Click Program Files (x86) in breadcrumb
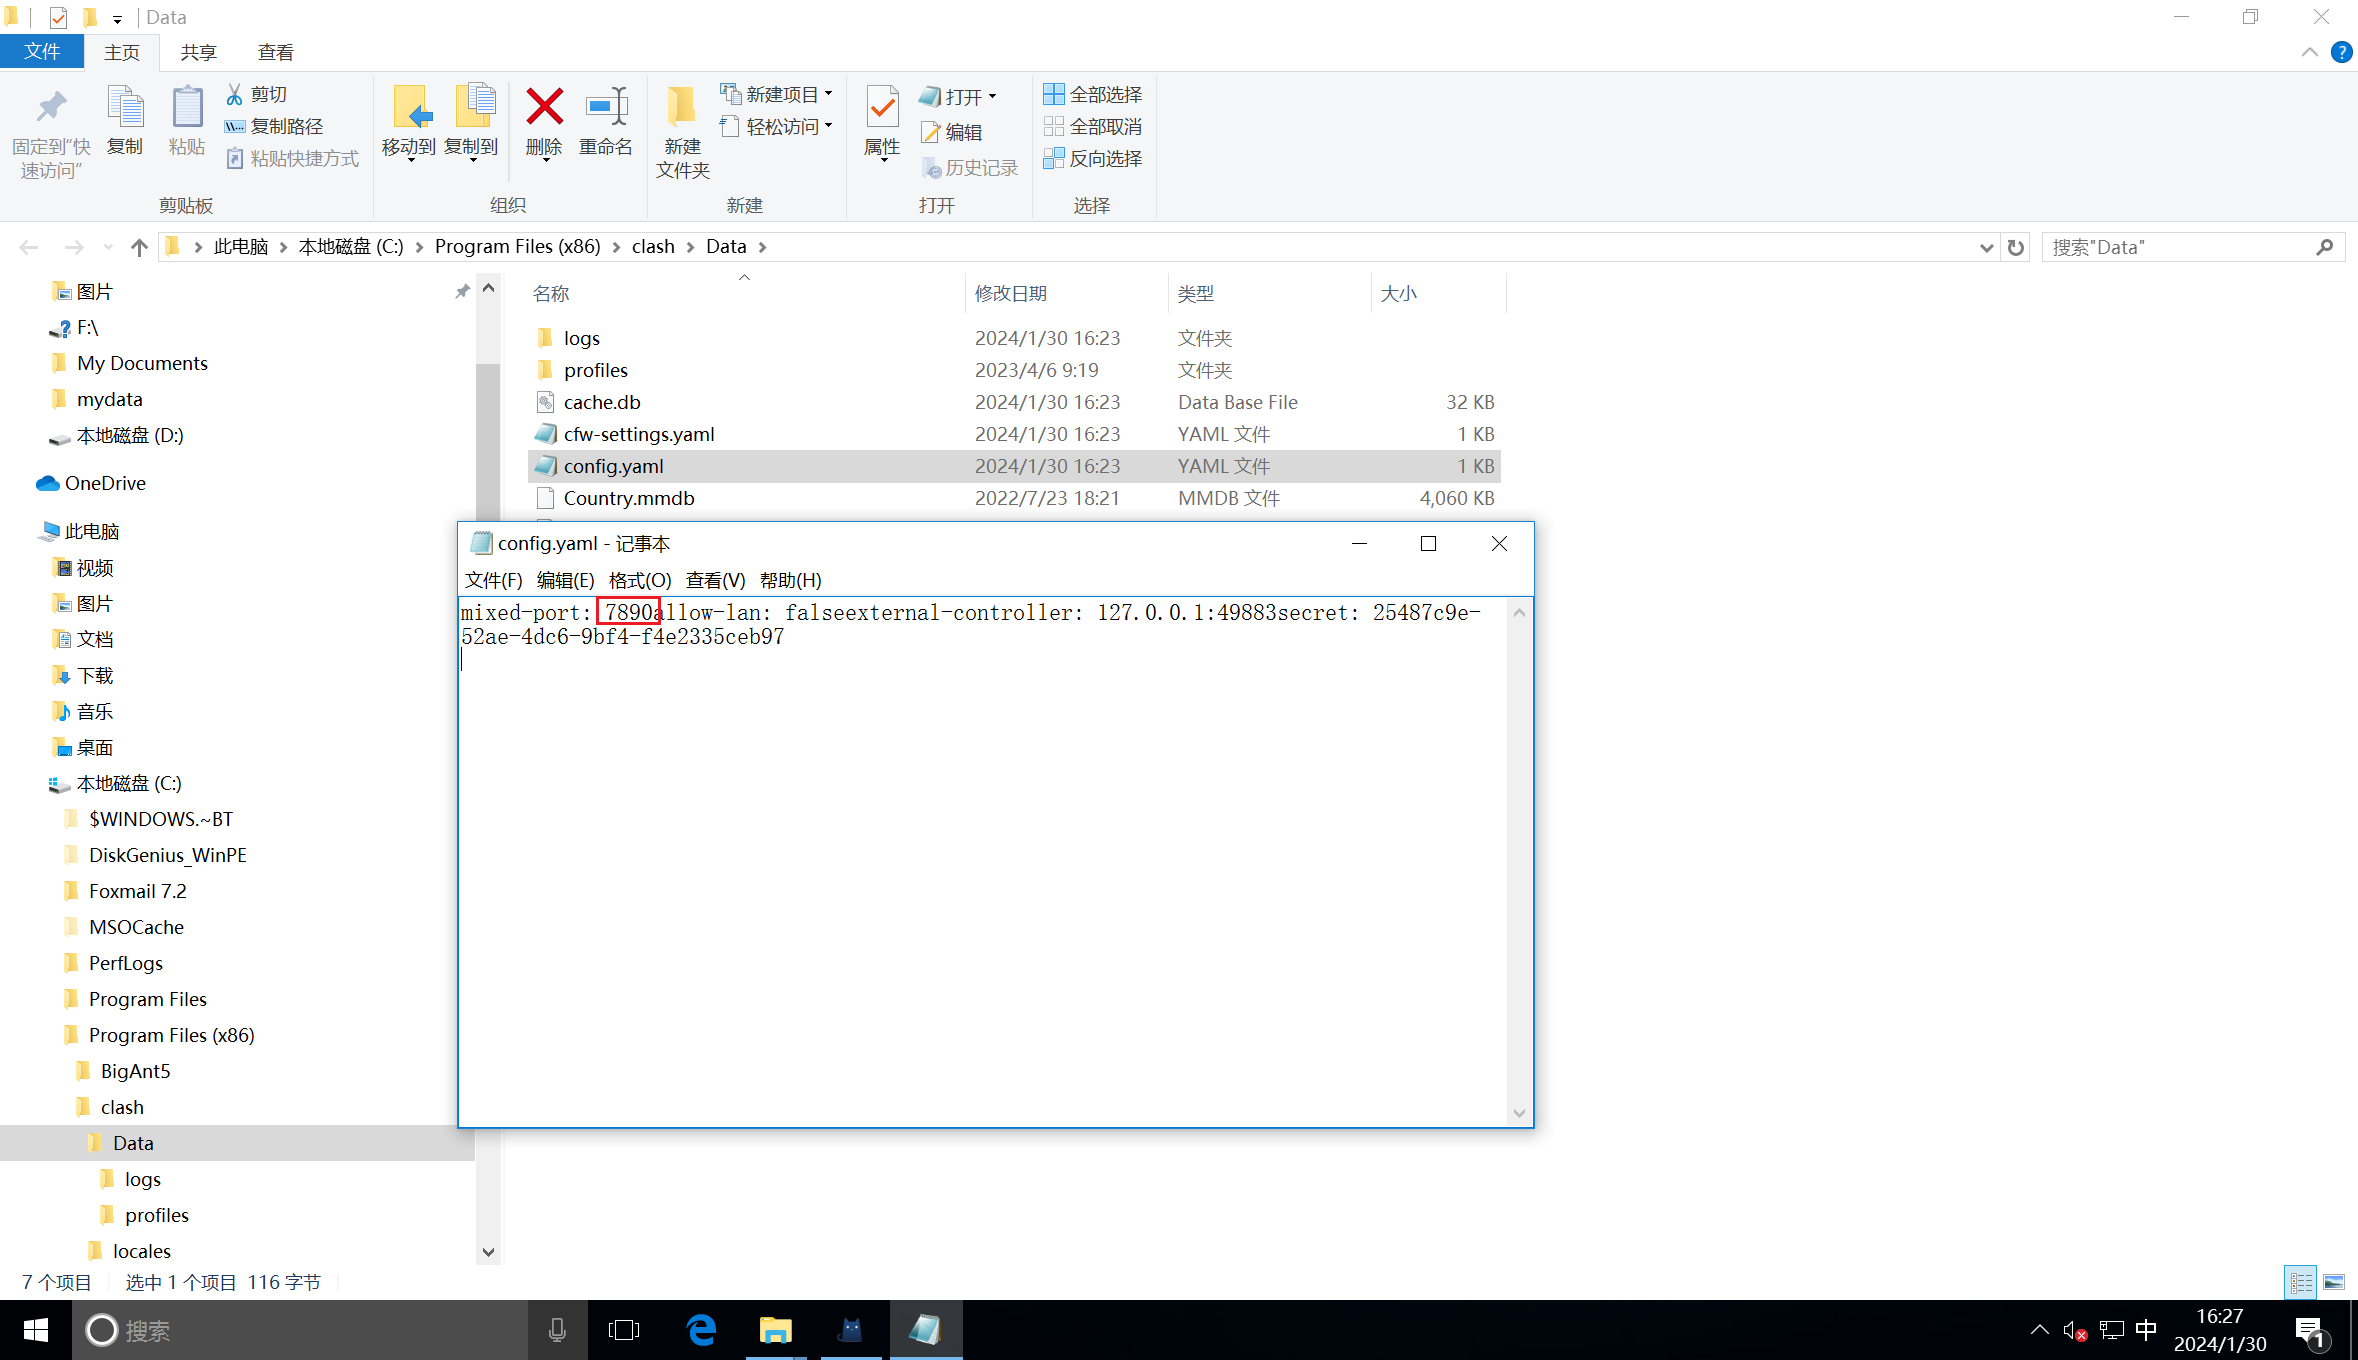The image size is (2358, 1360). pos(517,247)
